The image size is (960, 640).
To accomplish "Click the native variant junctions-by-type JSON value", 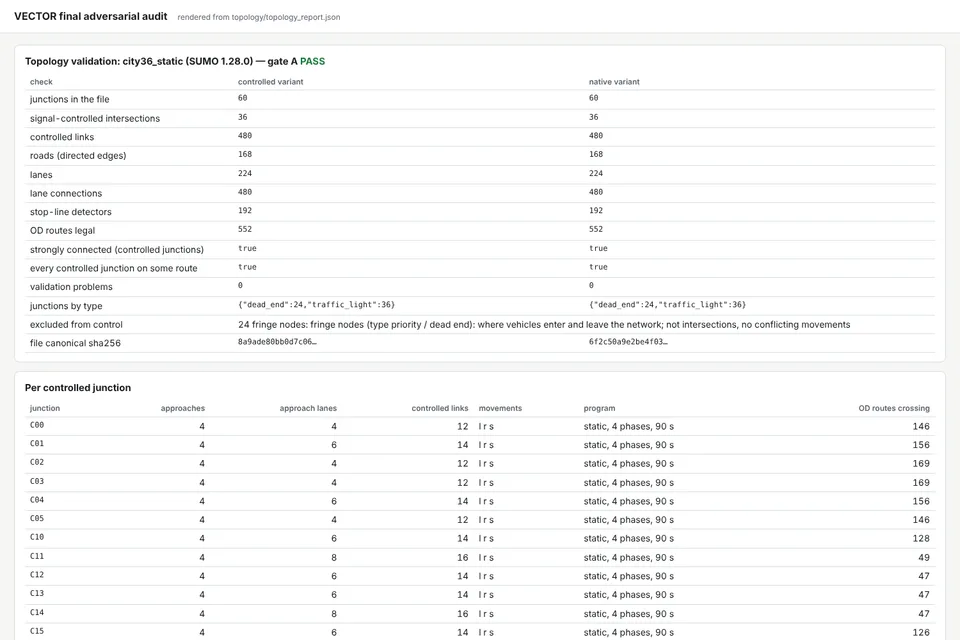I will 667,304.
